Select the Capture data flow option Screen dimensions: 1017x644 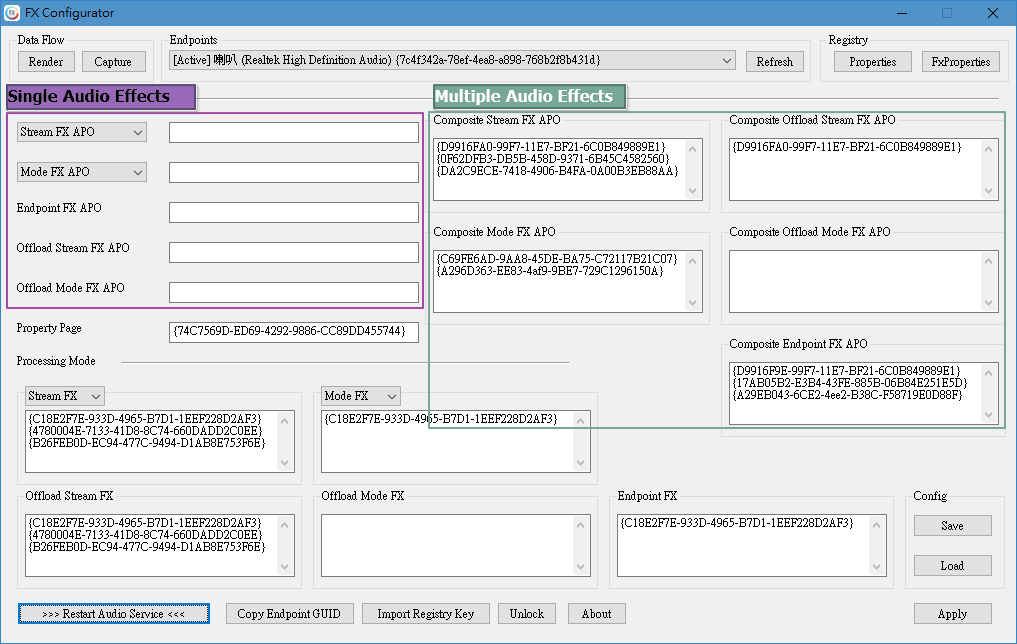tap(113, 61)
